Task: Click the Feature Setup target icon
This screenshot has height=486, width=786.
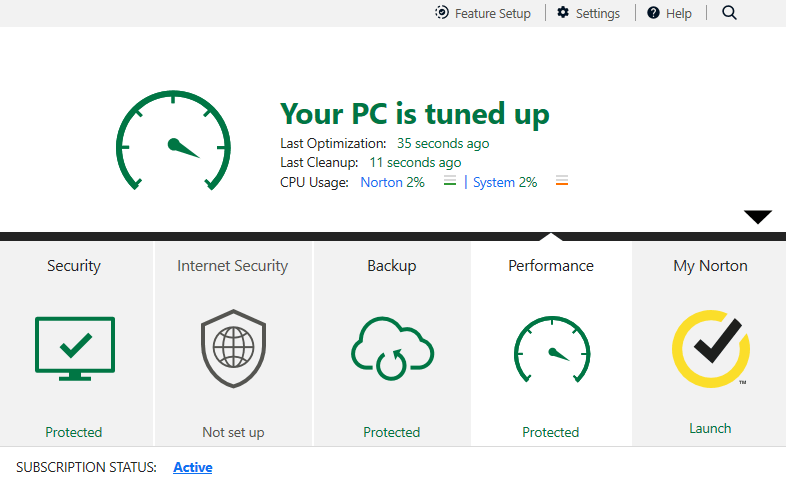Action: [x=442, y=13]
